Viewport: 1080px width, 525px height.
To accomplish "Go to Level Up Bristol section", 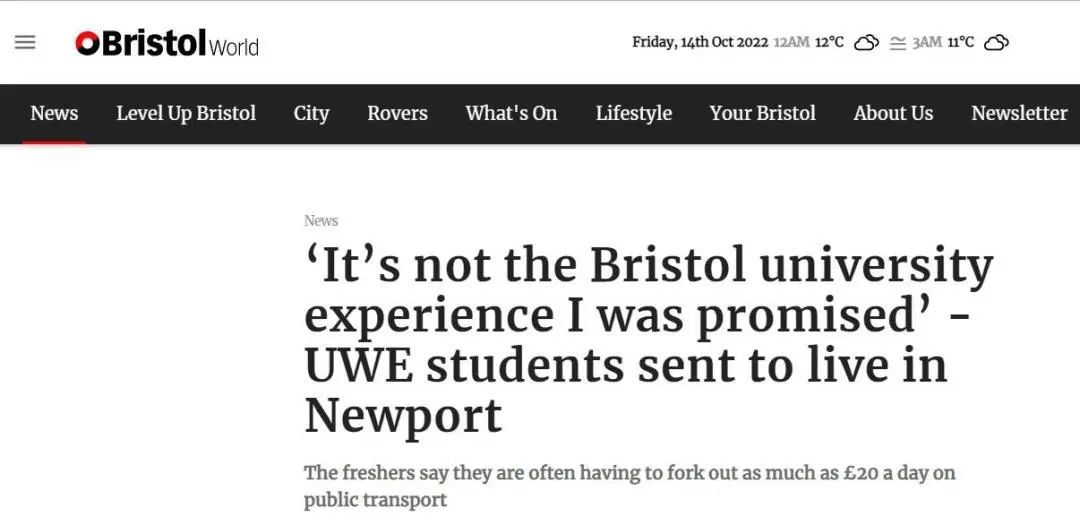I will click(x=186, y=113).
